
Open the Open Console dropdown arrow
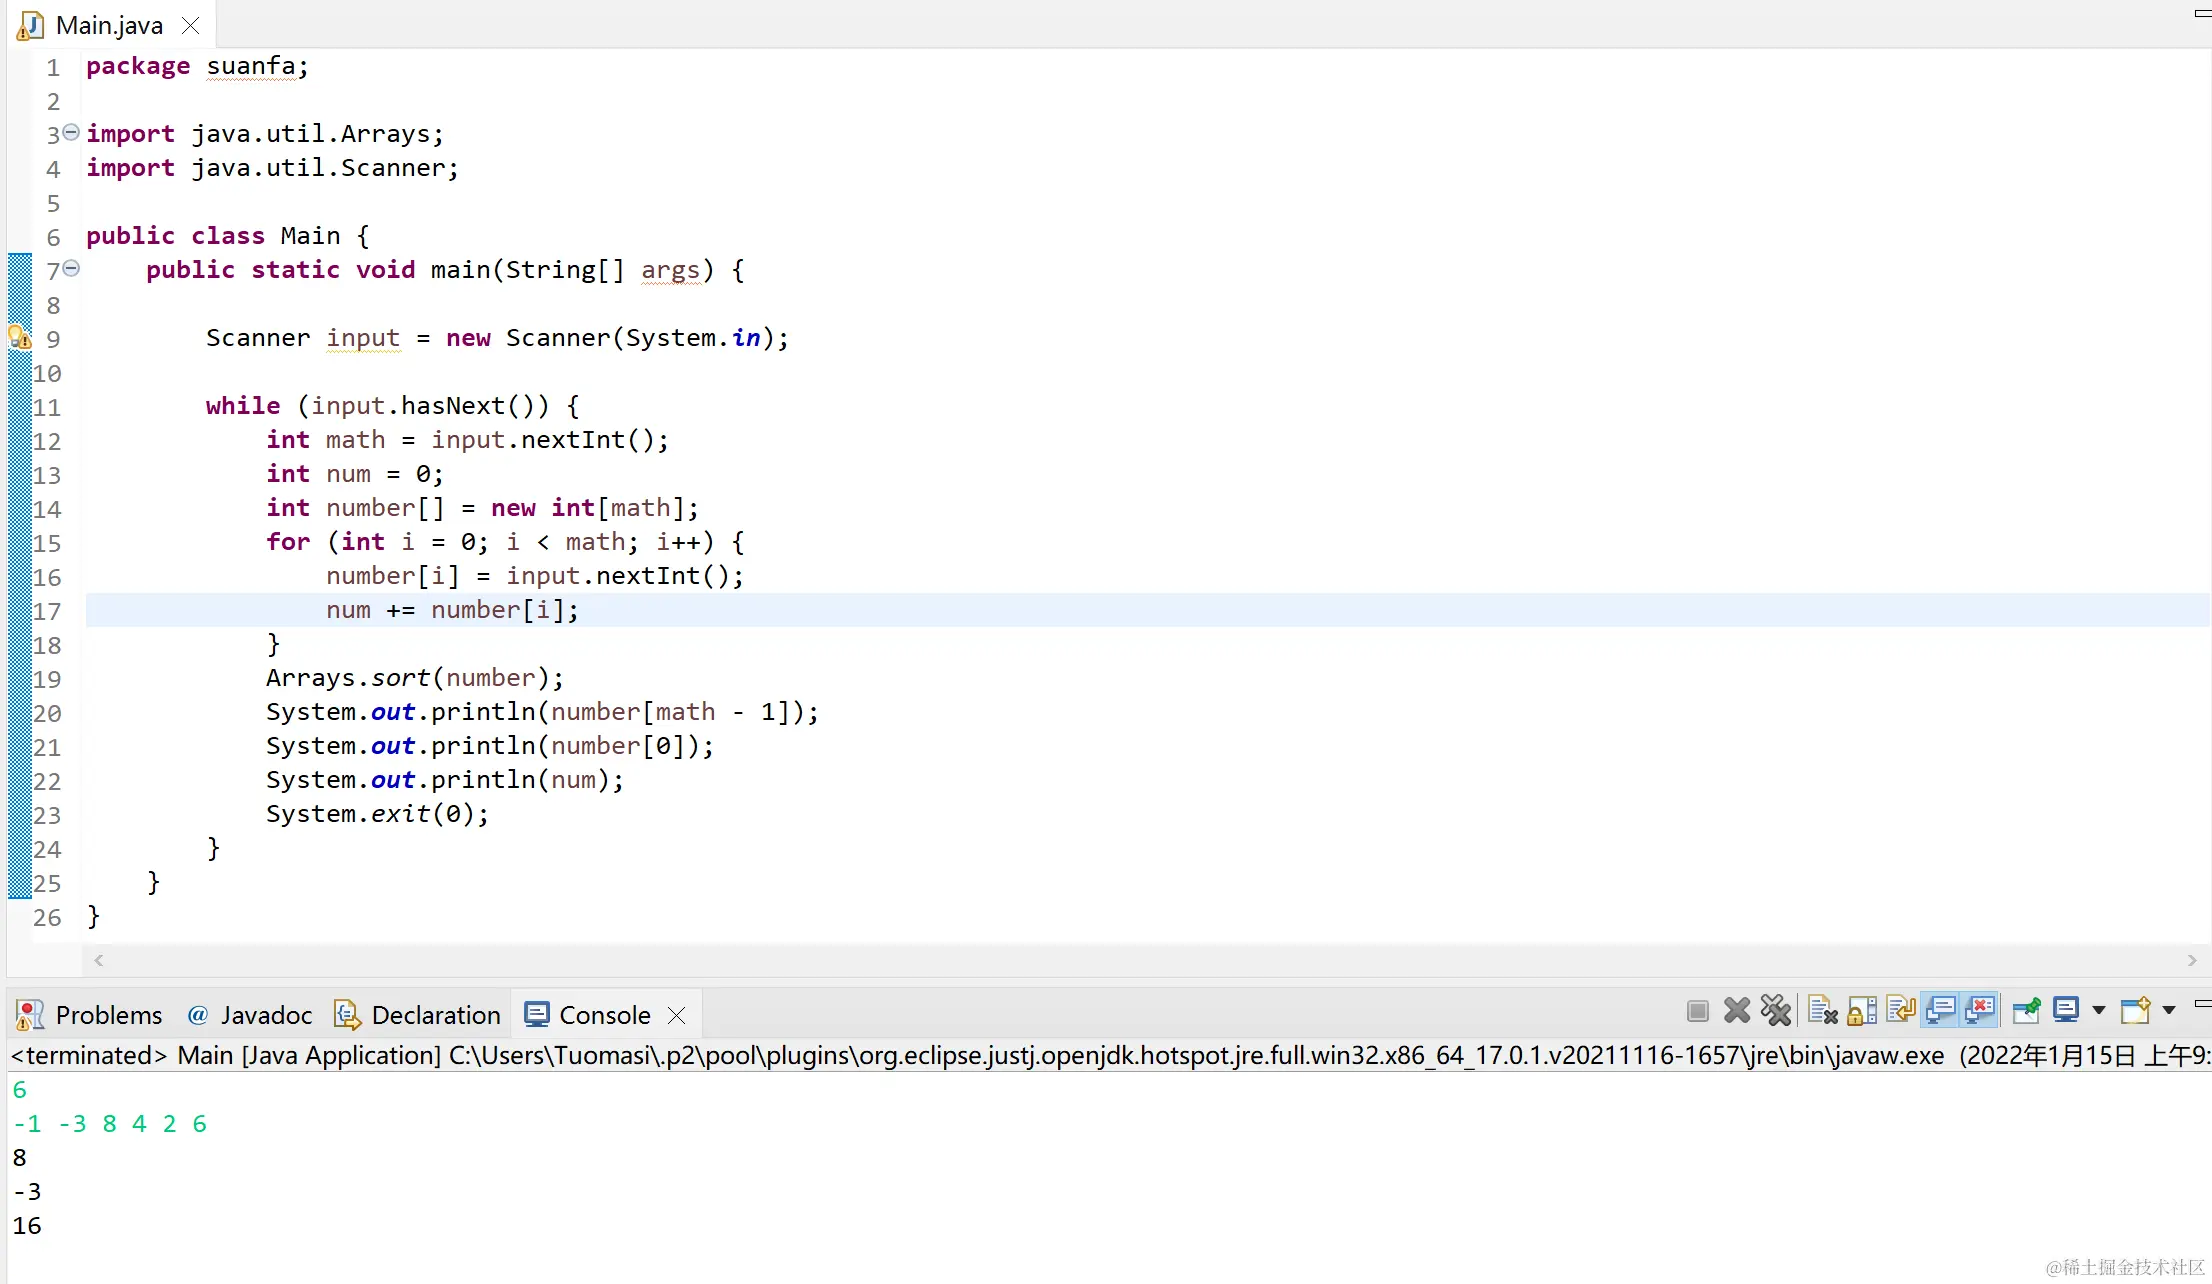point(2169,1011)
